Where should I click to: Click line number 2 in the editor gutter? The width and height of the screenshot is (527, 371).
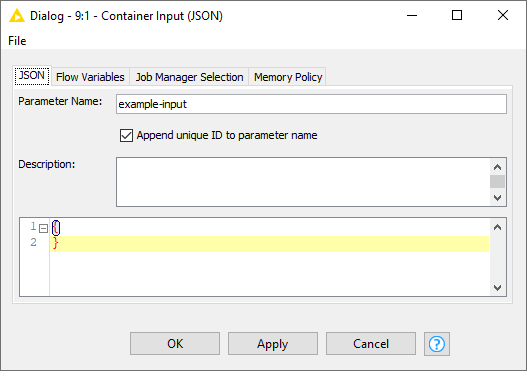coord(33,242)
